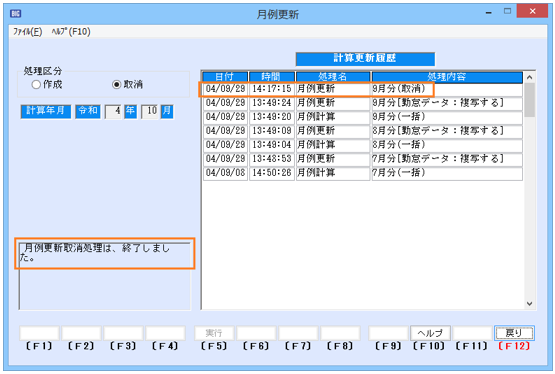Click the 処理内容 column header

tap(447, 77)
